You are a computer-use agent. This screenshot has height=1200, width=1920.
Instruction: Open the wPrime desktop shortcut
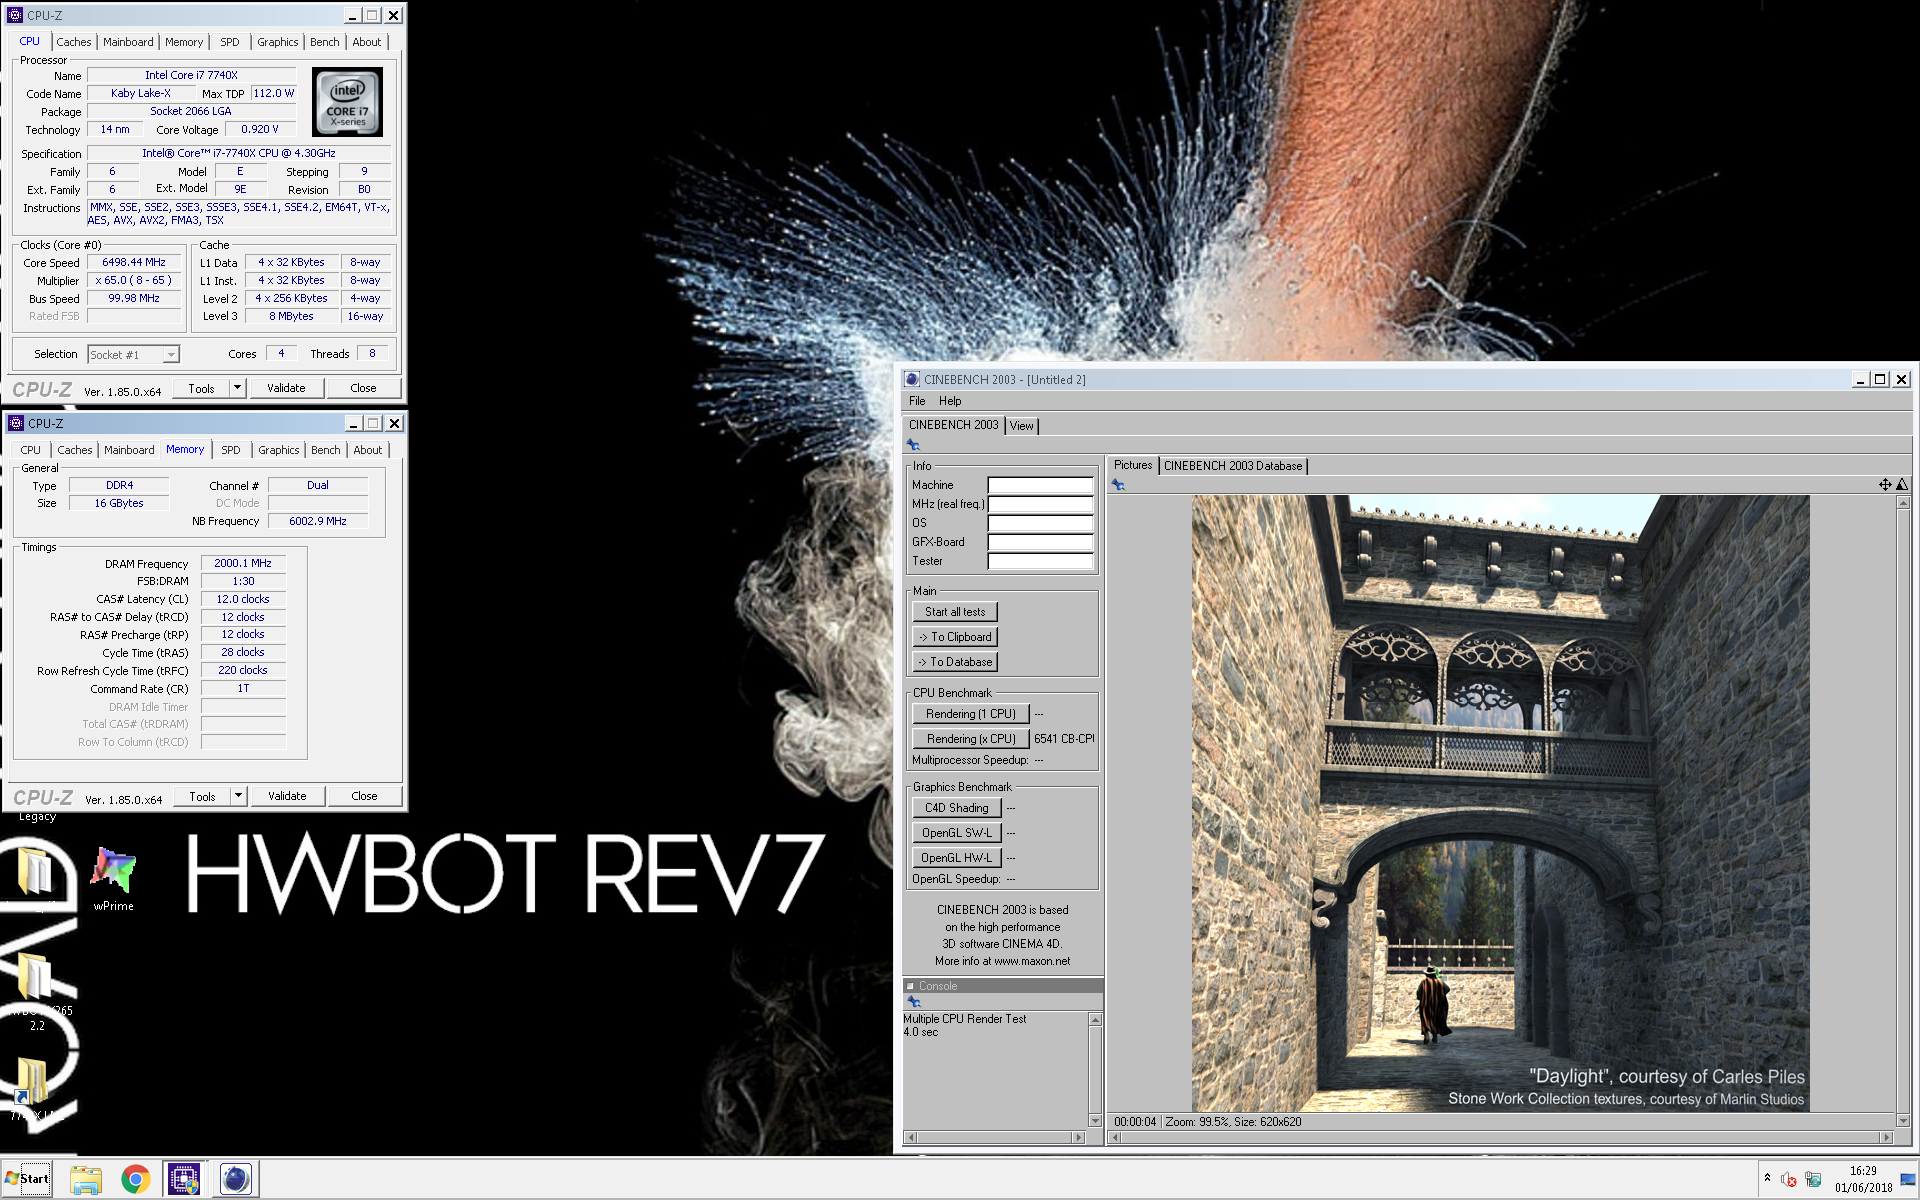click(x=113, y=878)
